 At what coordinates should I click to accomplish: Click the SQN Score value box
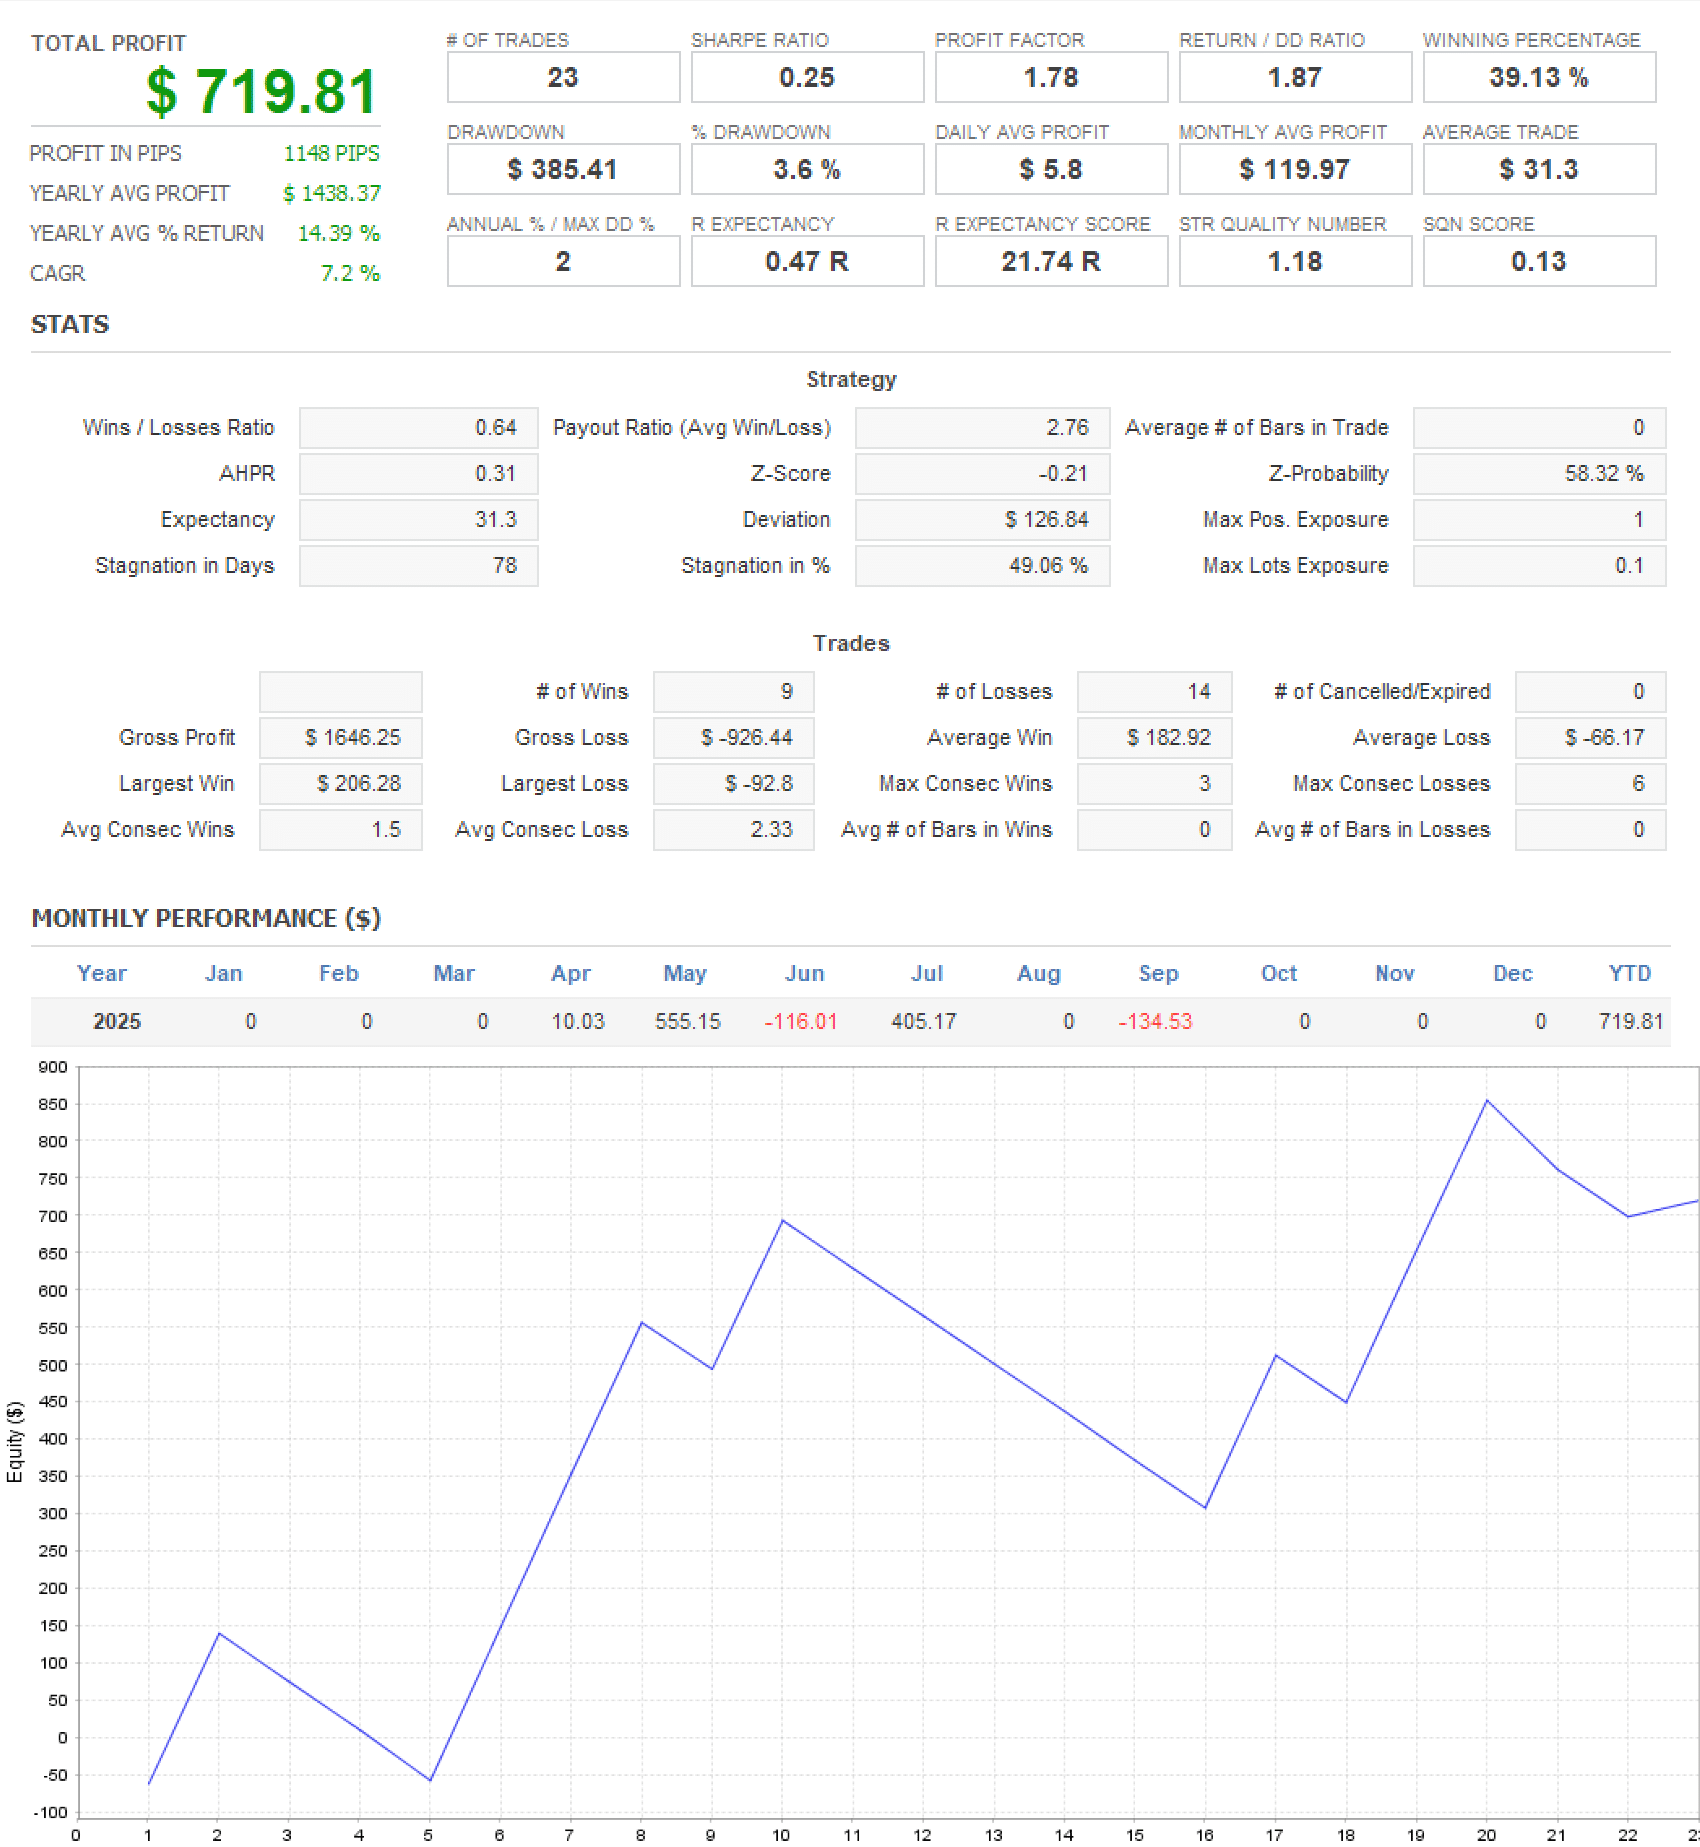(x=1538, y=262)
